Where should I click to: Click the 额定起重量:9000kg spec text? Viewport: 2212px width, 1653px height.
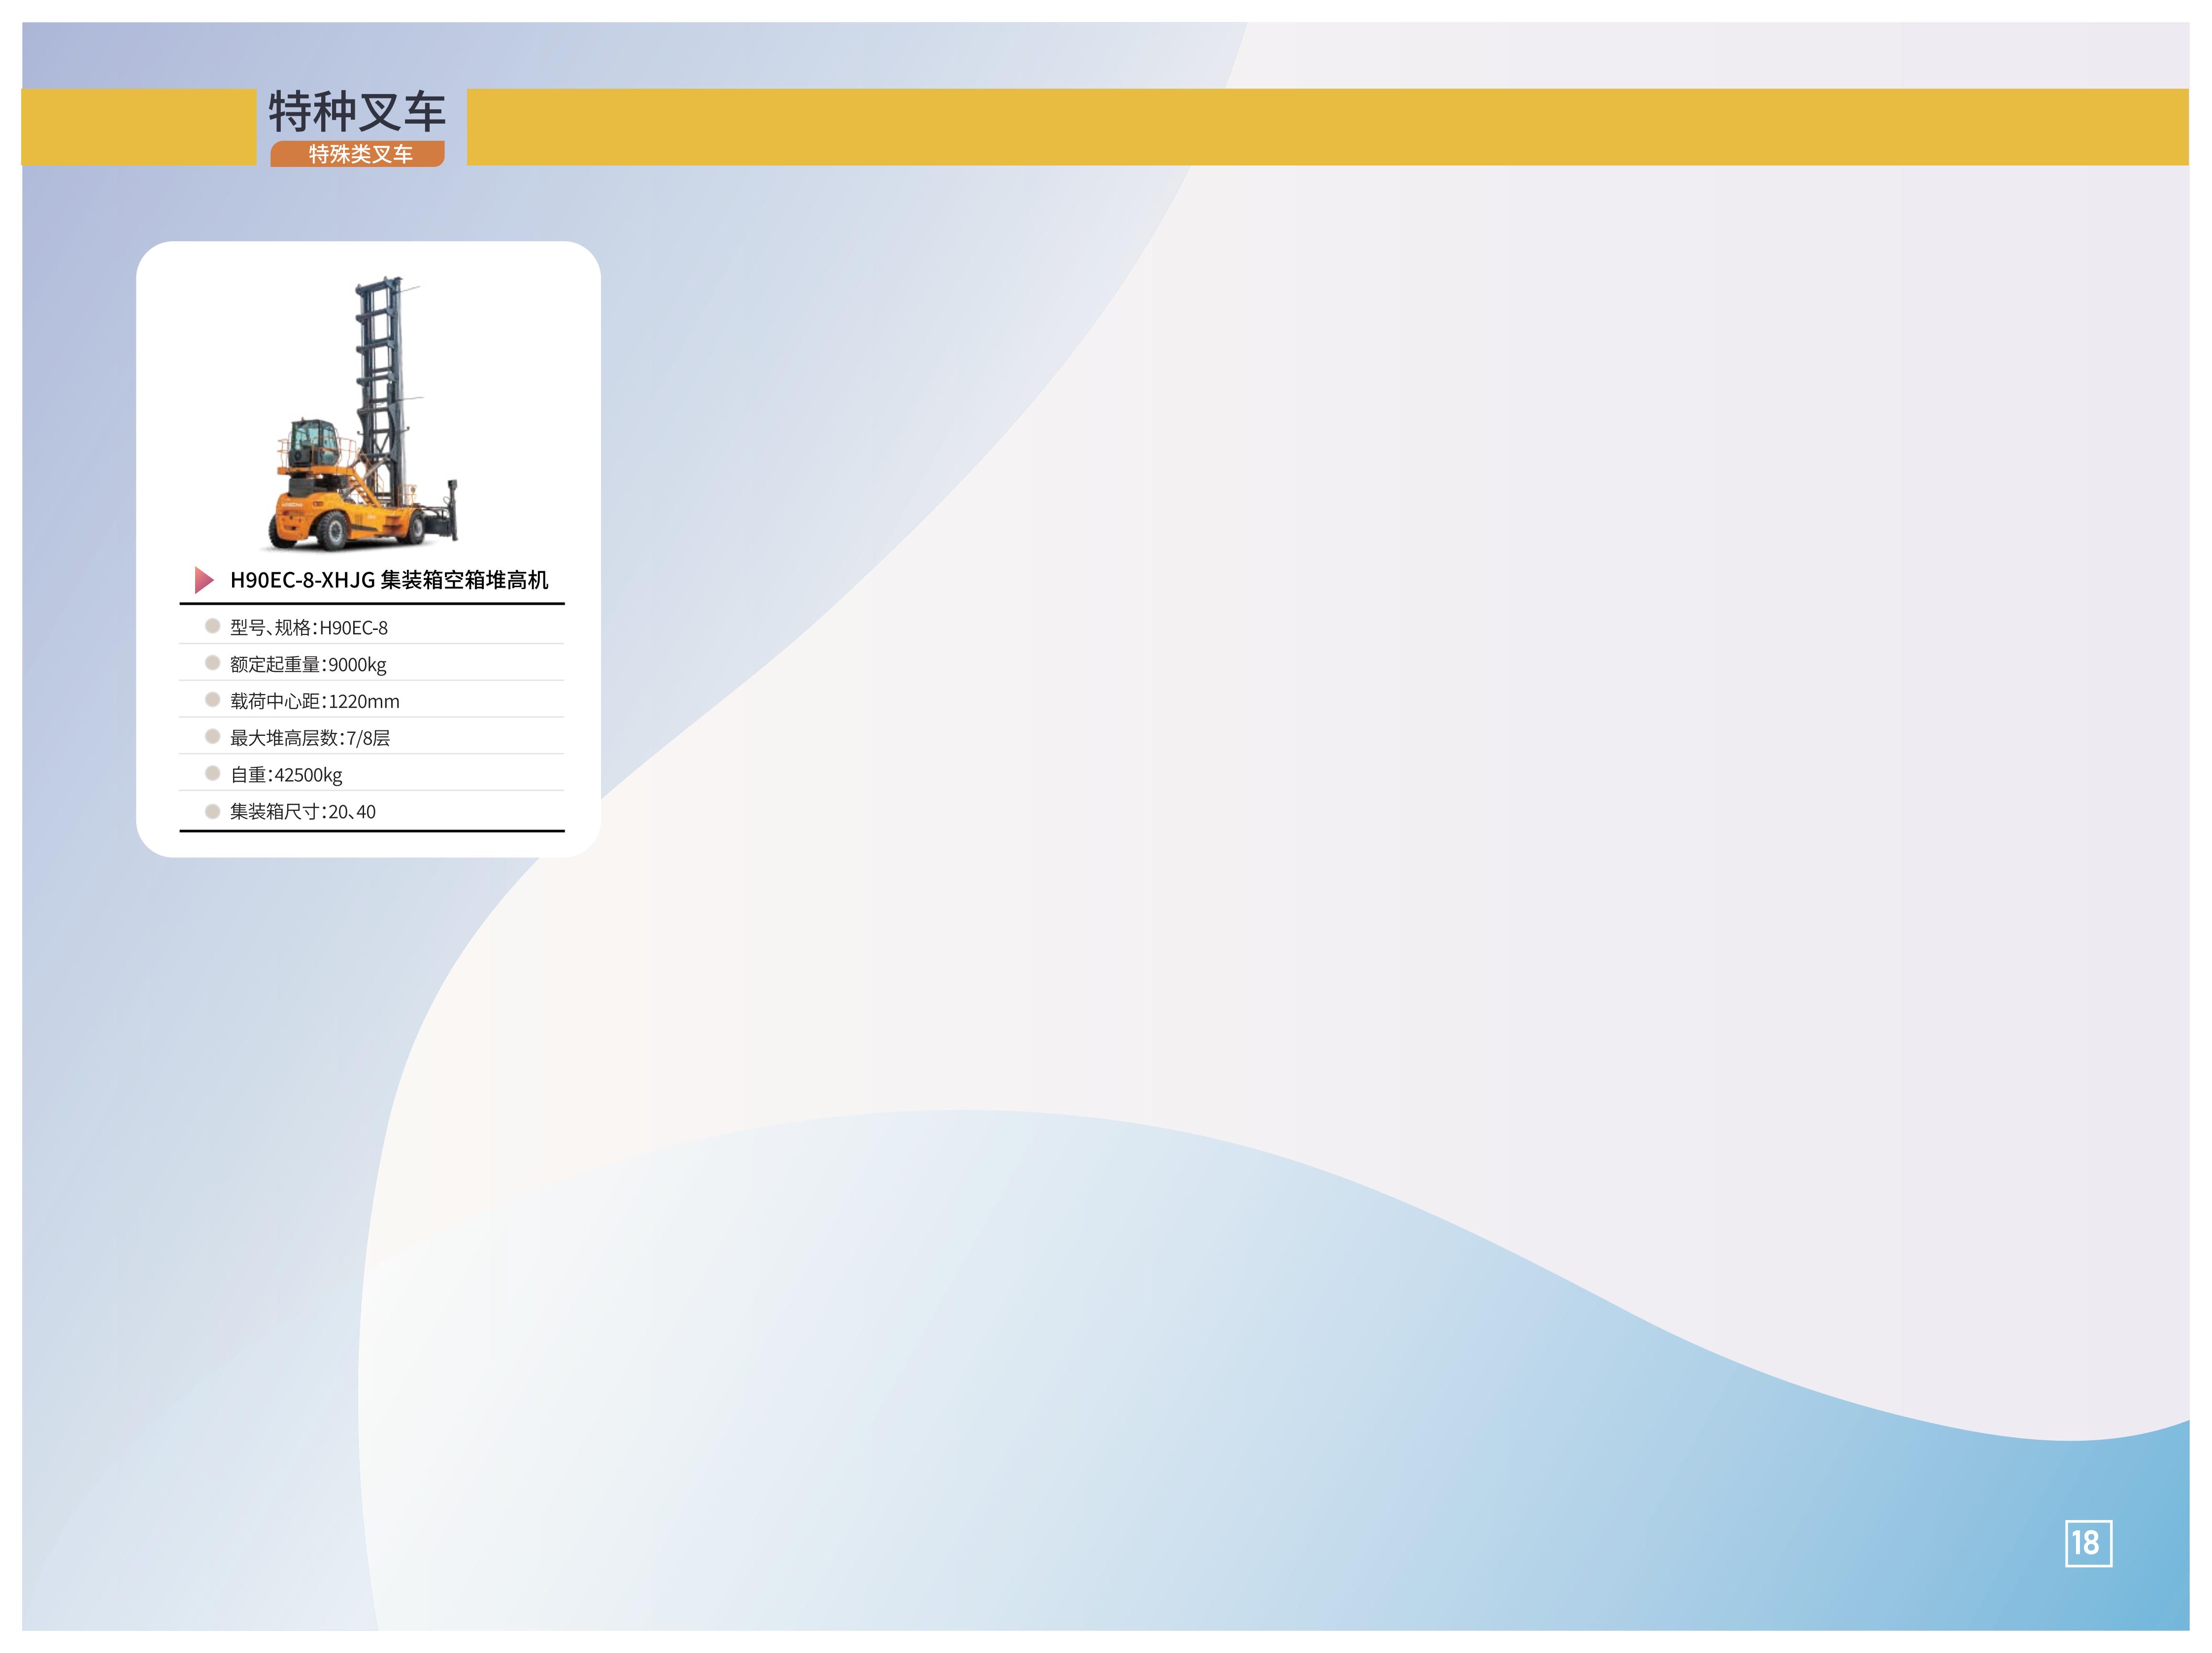(x=308, y=665)
